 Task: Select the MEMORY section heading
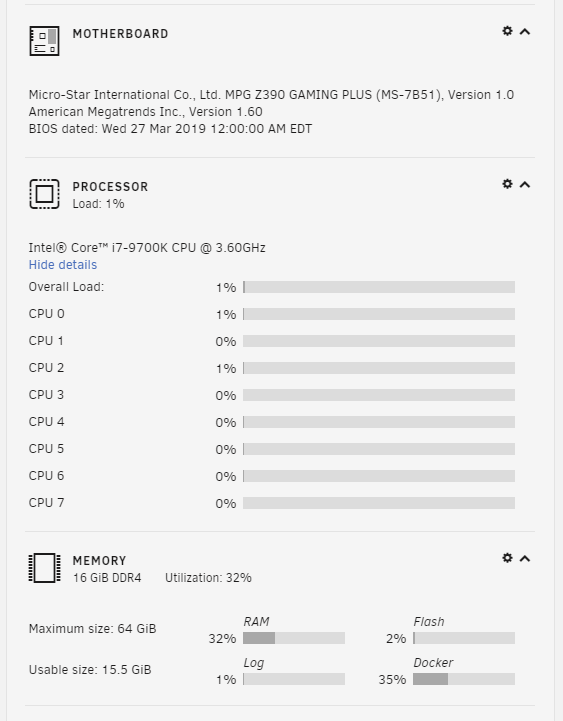(99, 561)
